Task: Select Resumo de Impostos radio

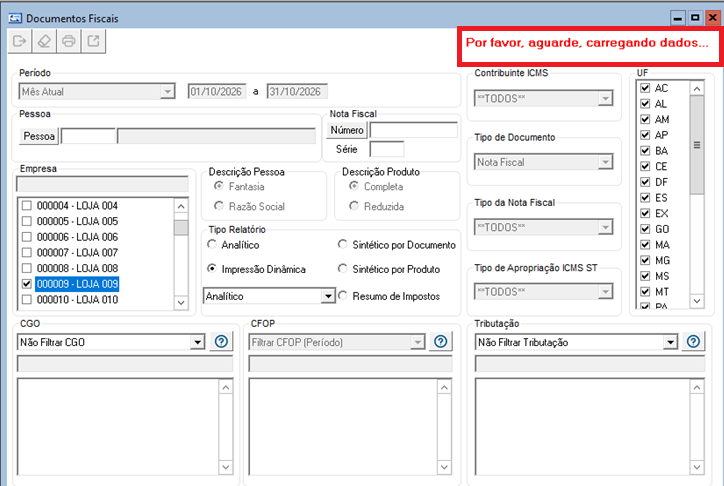Action: [342, 295]
